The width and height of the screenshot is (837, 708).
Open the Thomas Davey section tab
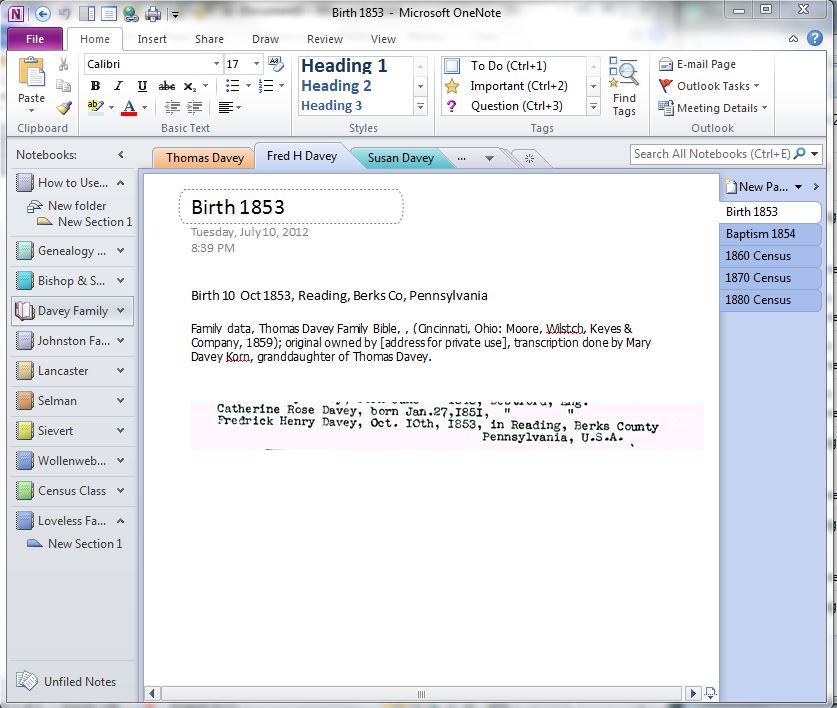202,157
